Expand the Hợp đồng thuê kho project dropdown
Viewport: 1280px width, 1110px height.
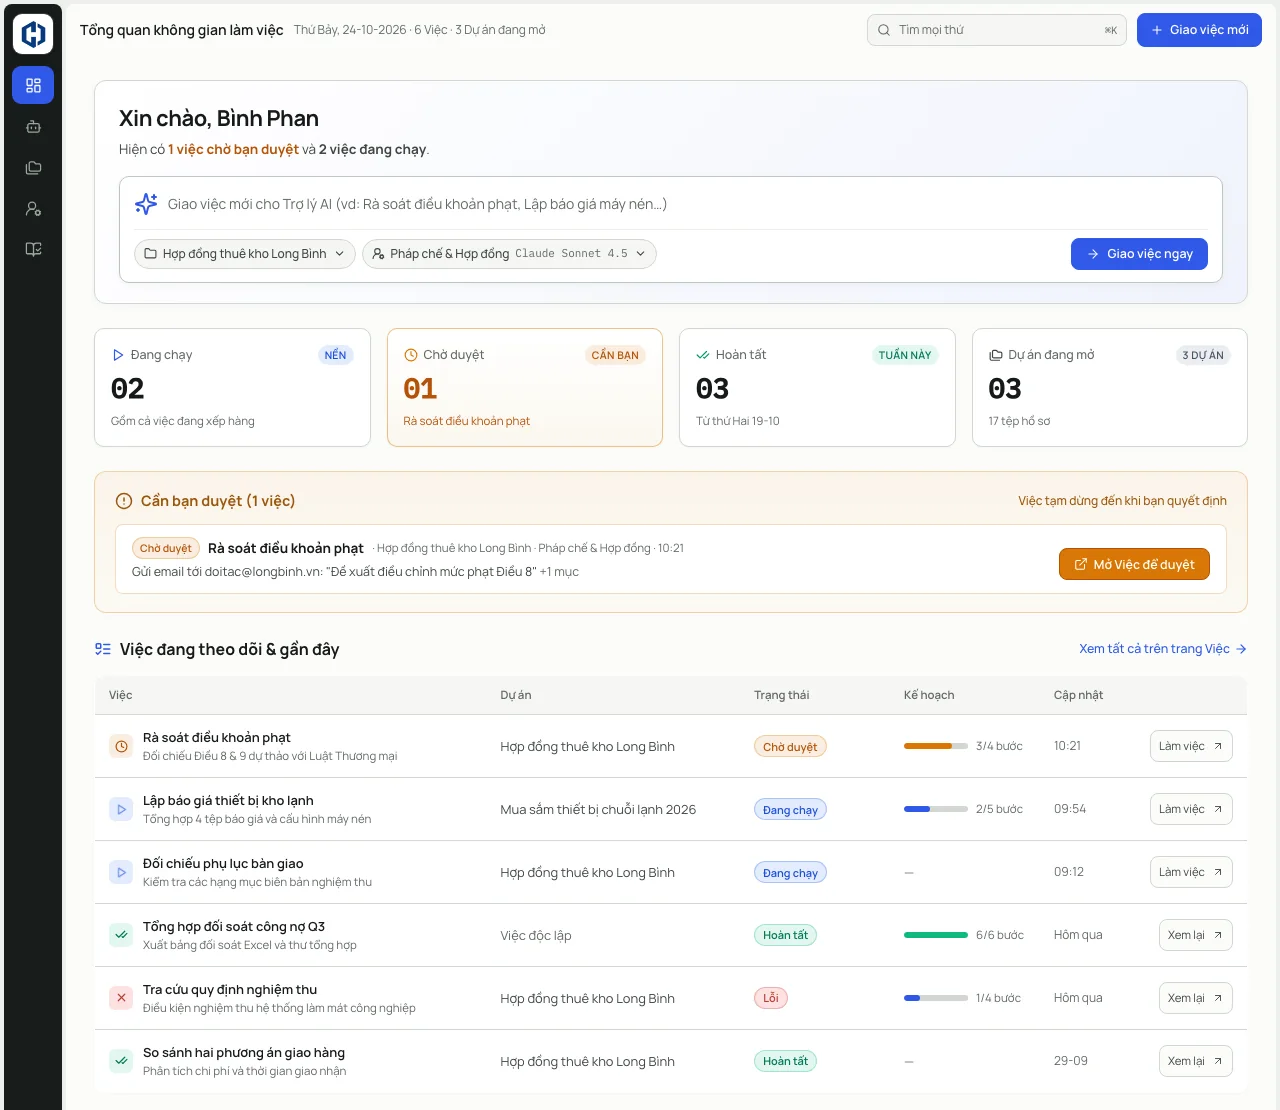click(245, 254)
